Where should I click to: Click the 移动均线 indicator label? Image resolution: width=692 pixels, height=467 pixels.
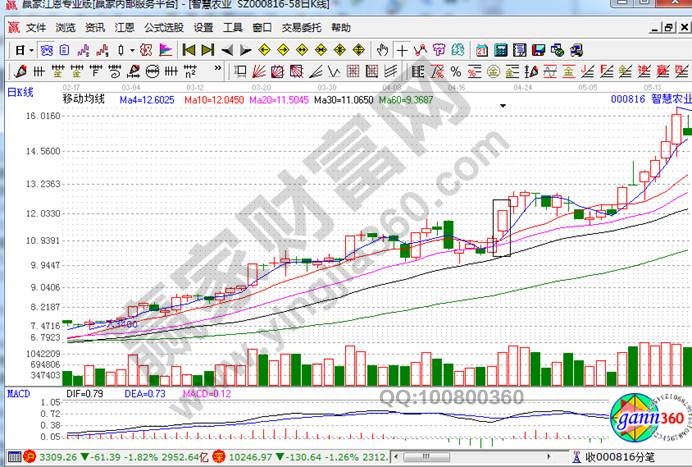tap(84, 100)
